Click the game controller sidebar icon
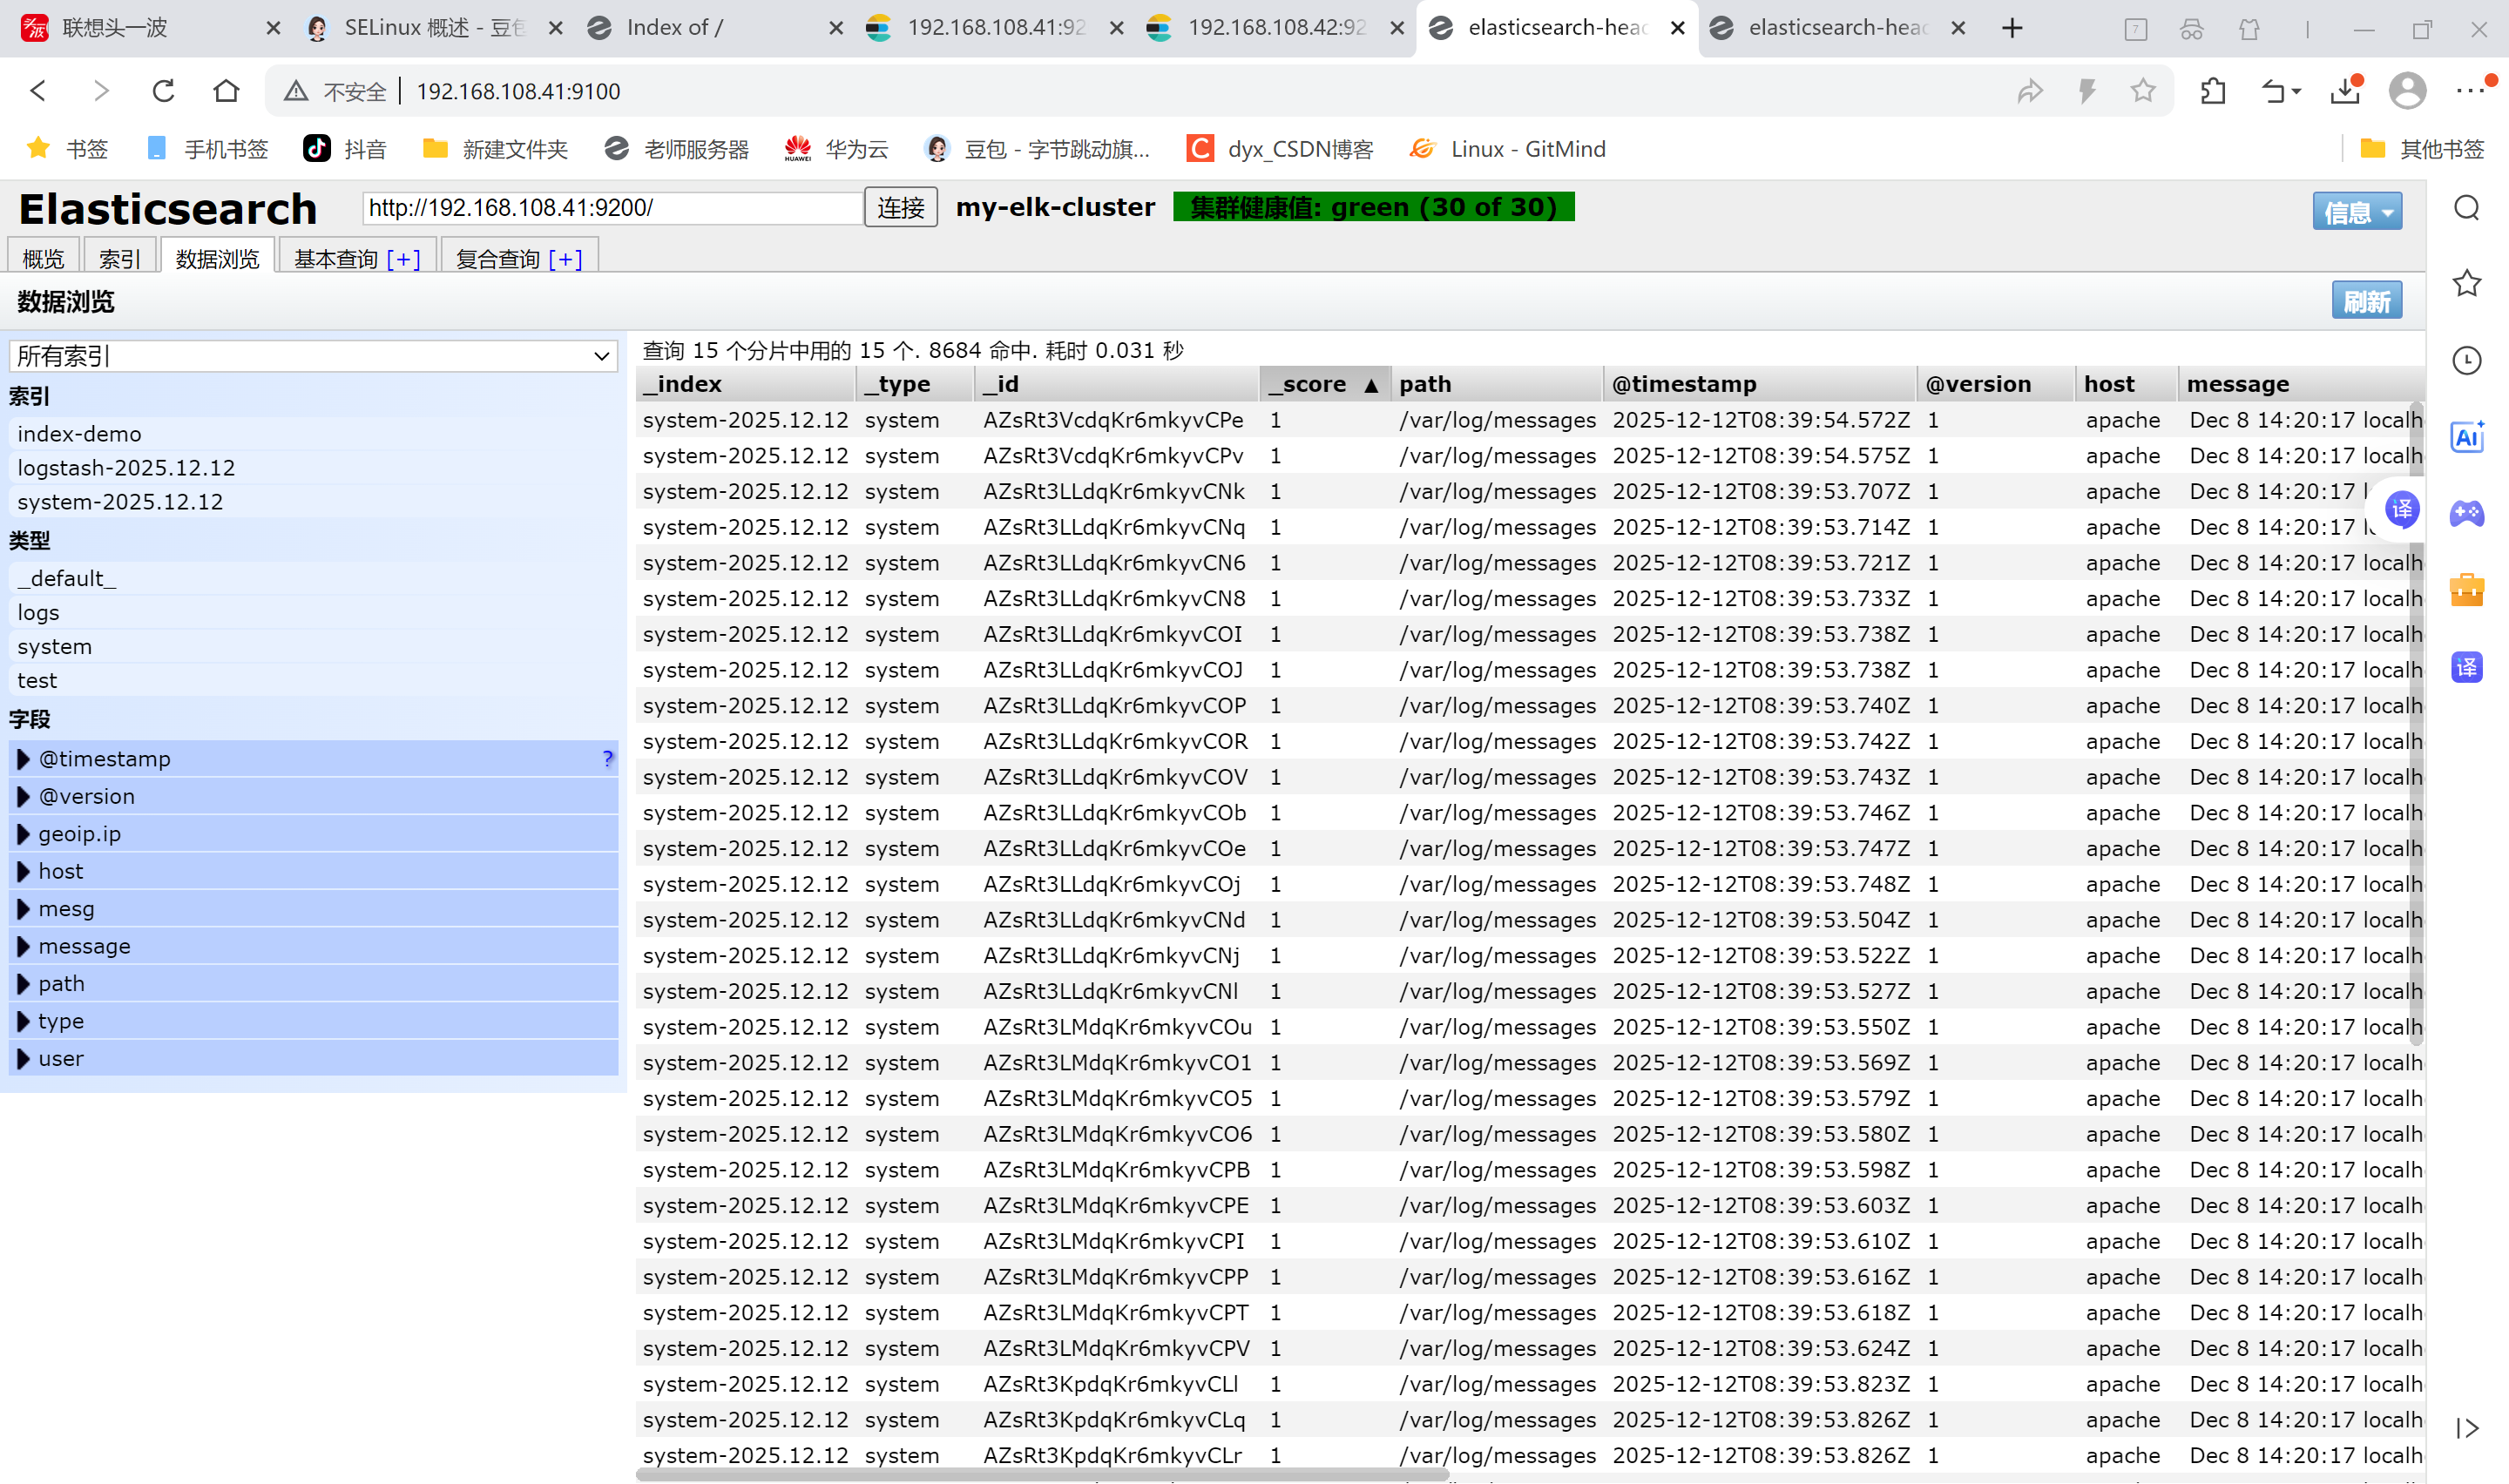Image resolution: width=2509 pixels, height=1484 pixels. click(2466, 514)
